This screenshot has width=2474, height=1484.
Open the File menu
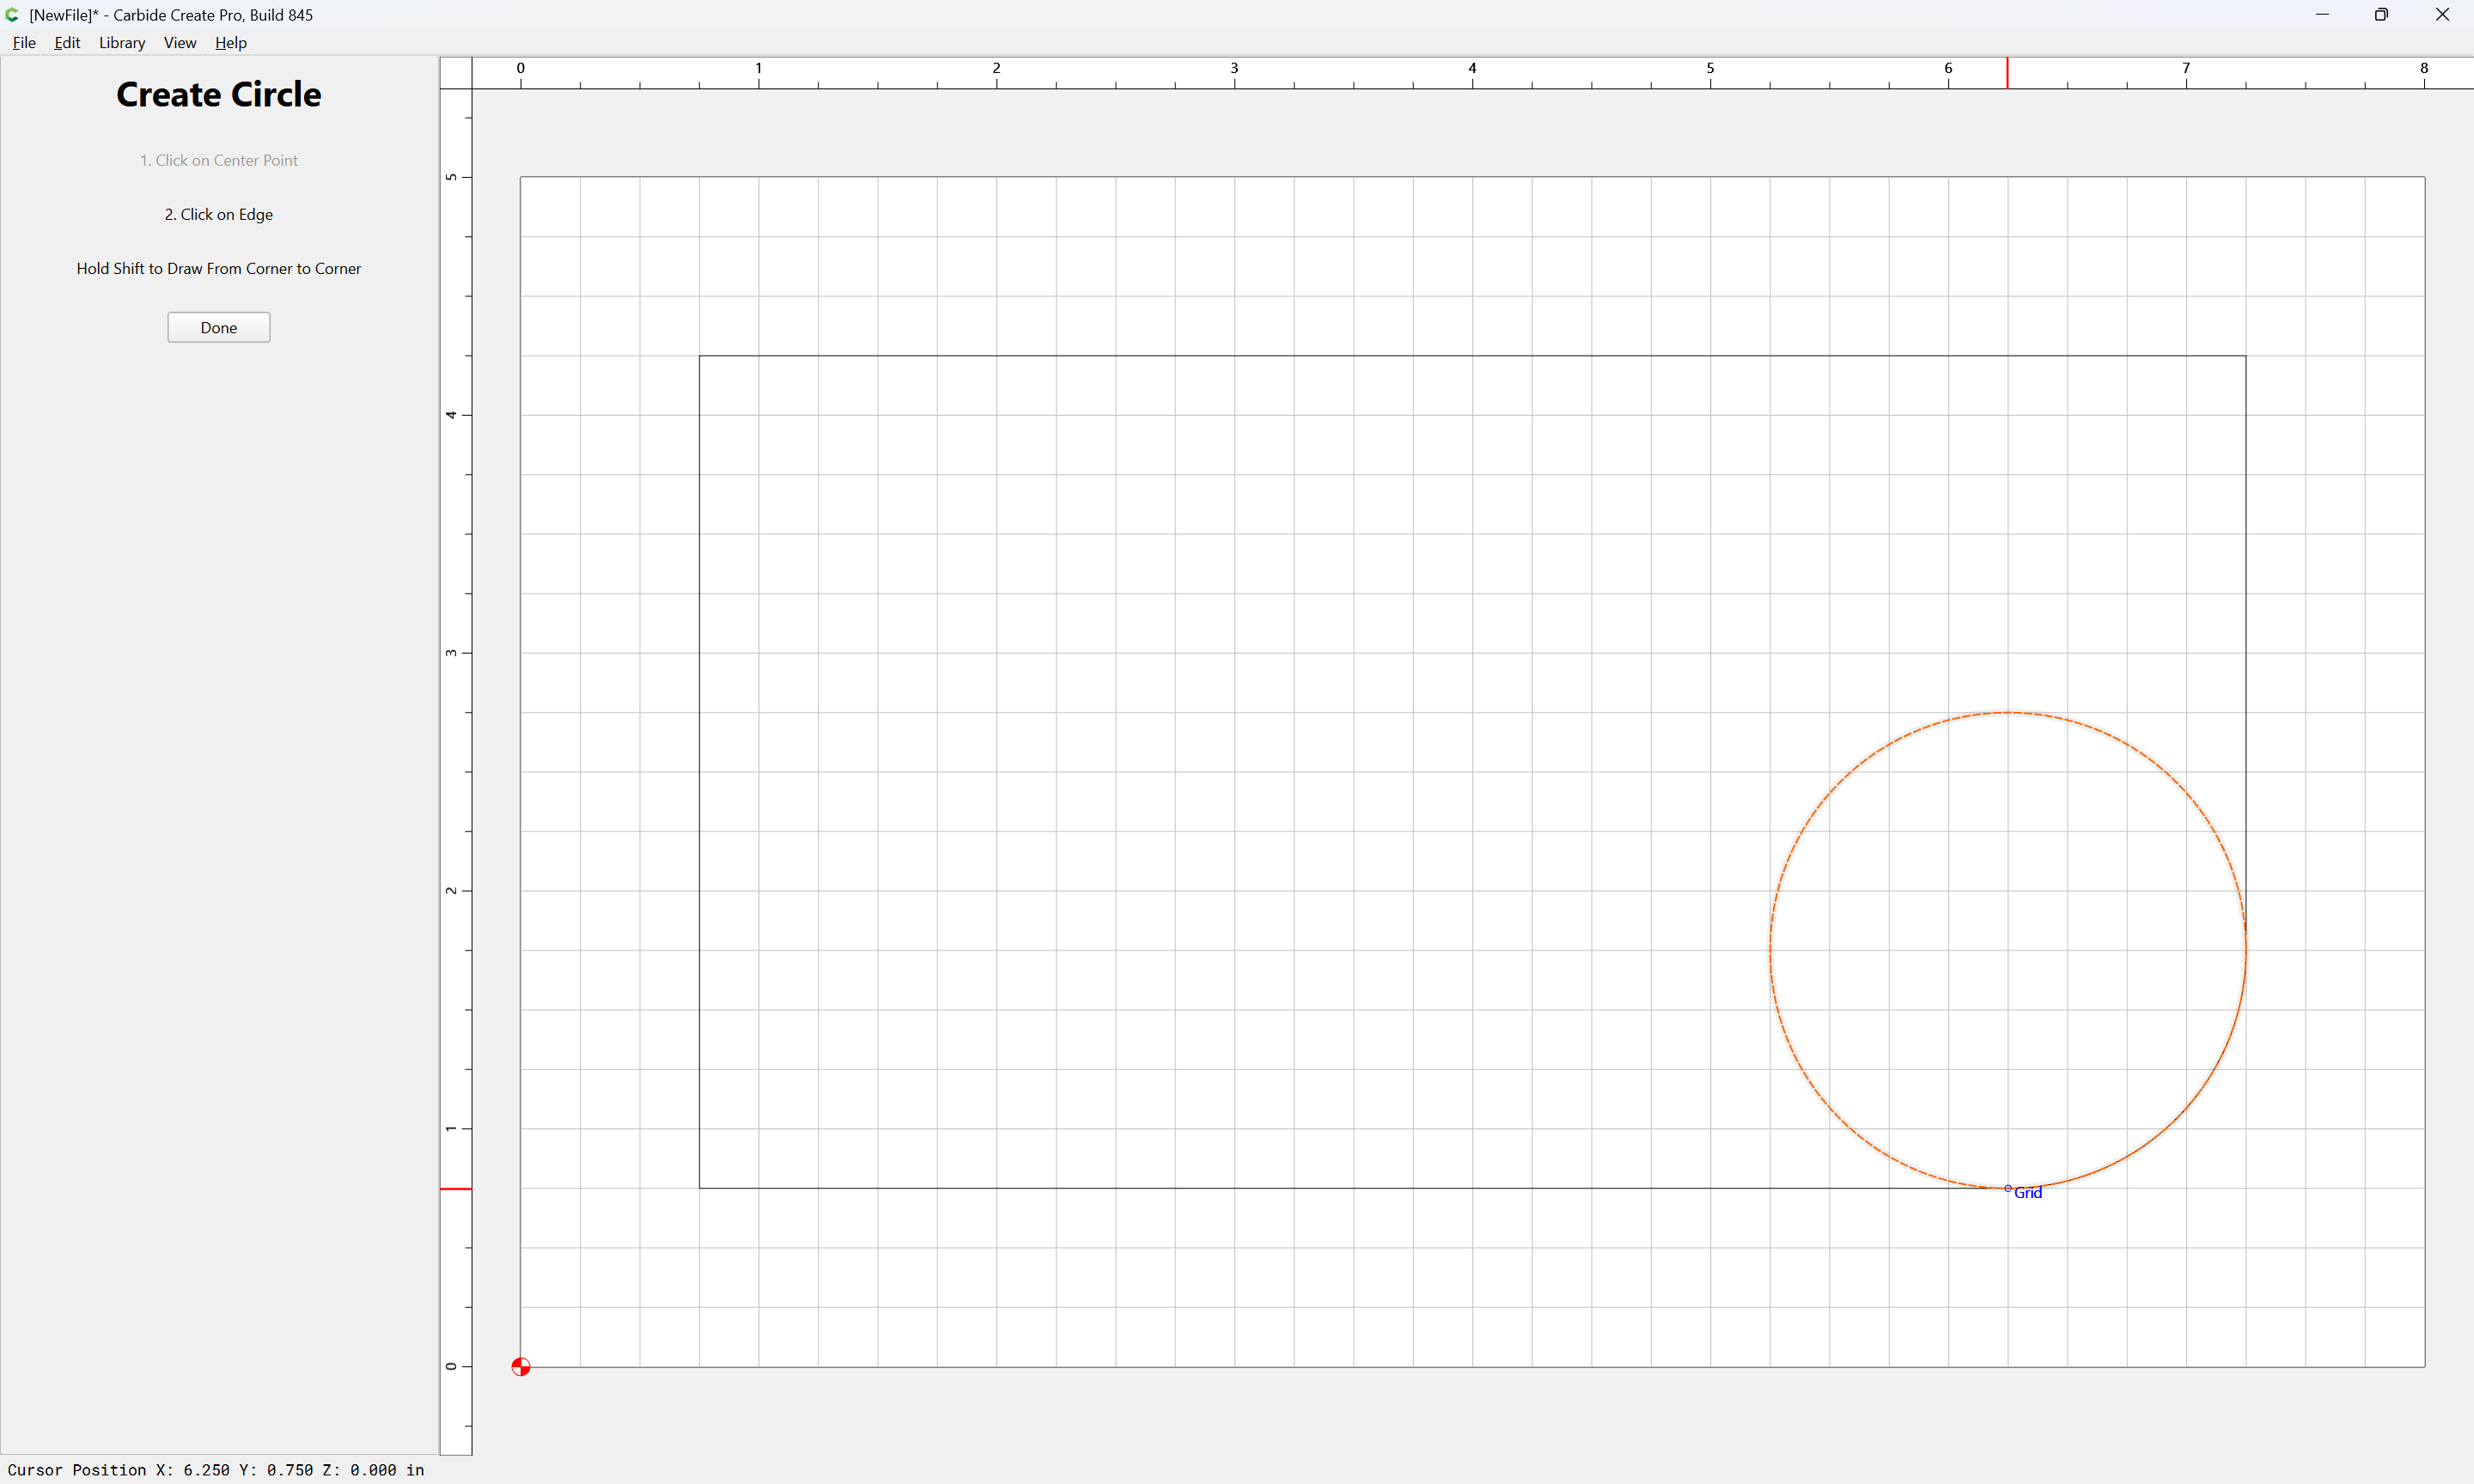[x=24, y=42]
